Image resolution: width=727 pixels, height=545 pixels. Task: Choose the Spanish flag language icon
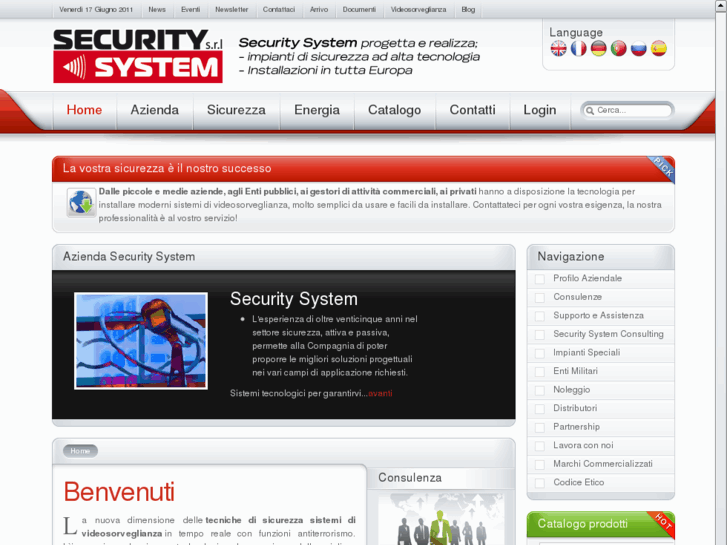pos(658,48)
